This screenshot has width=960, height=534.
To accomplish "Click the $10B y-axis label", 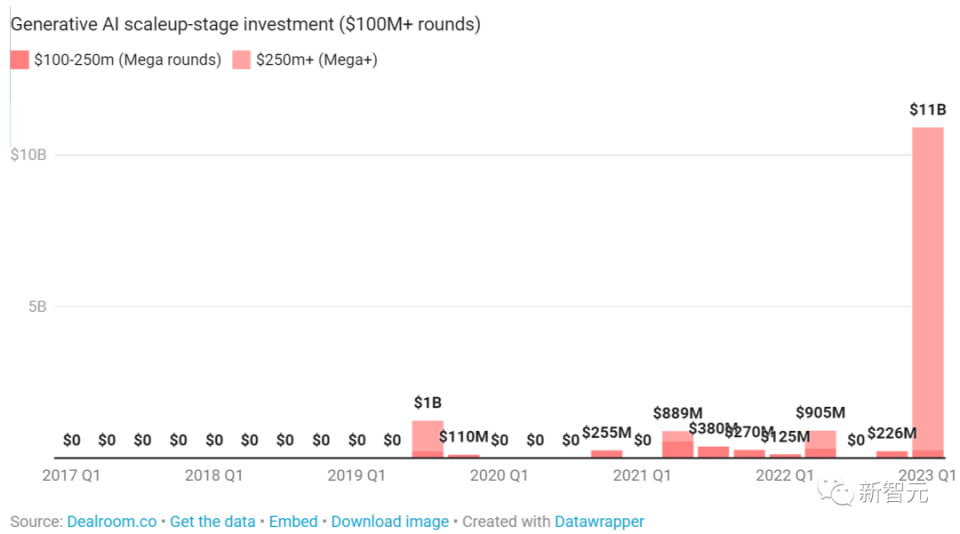I will 28,155.
